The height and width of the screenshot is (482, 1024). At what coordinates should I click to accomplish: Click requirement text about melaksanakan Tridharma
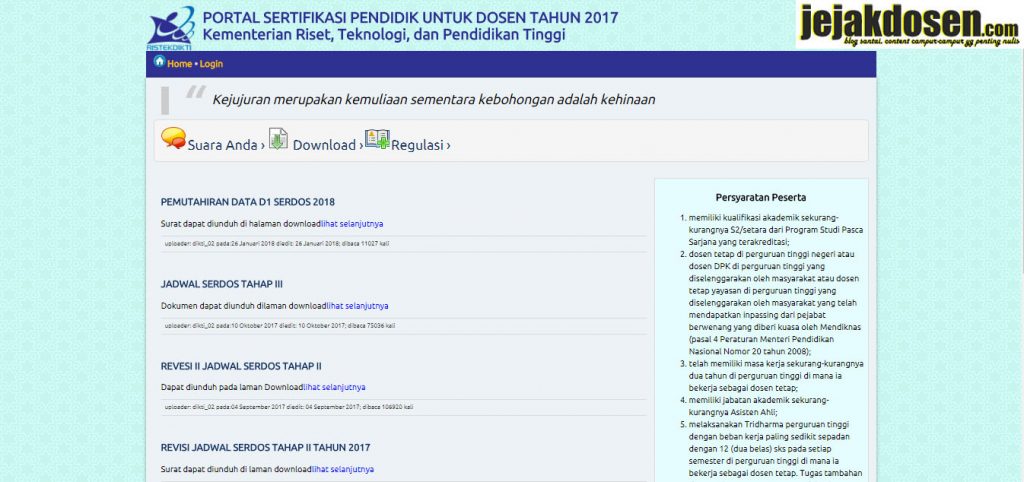point(776,449)
